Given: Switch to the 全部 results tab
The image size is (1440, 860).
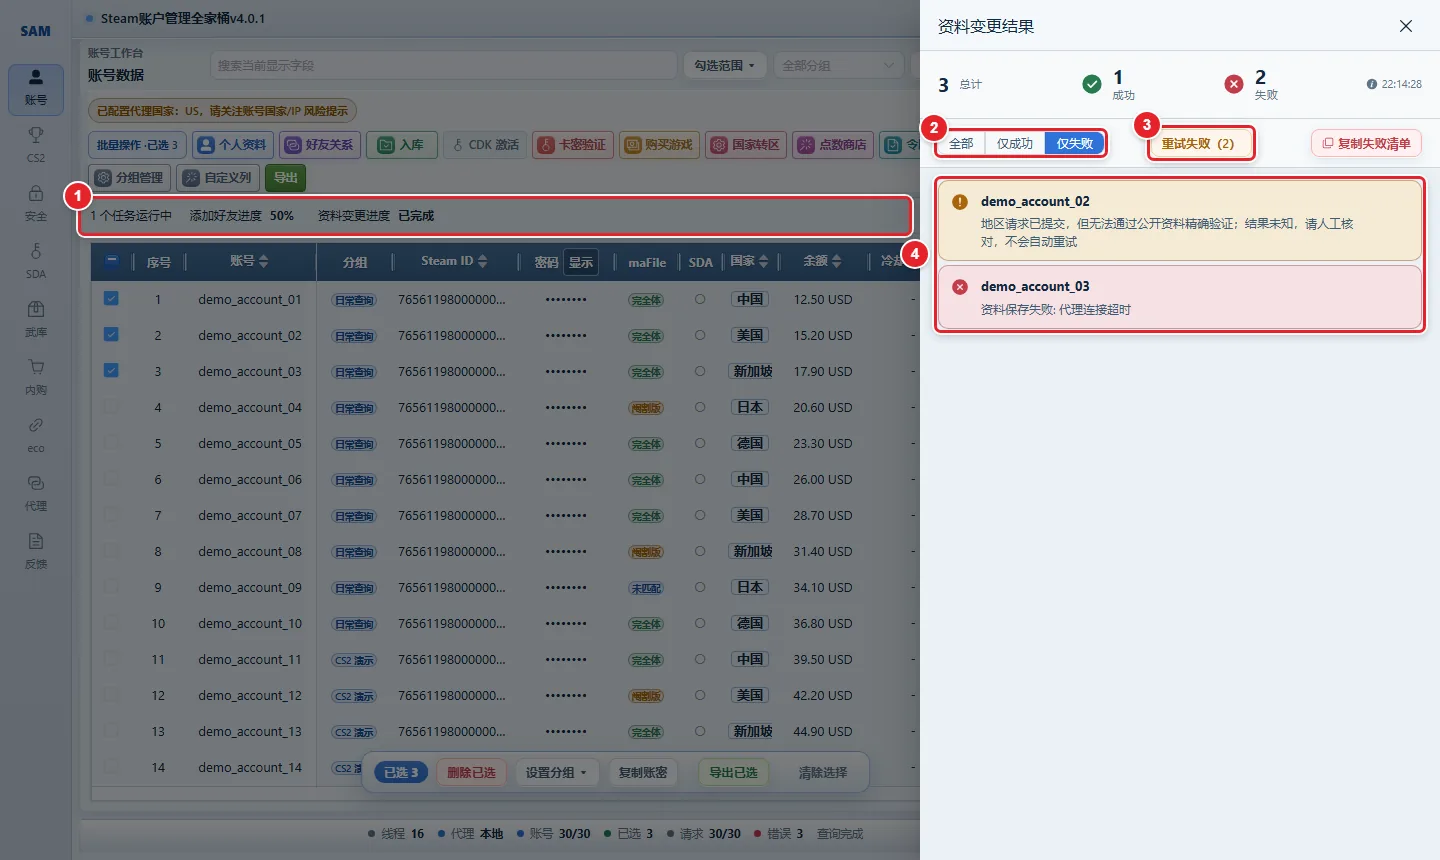Looking at the screenshot, I should tap(961, 143).
